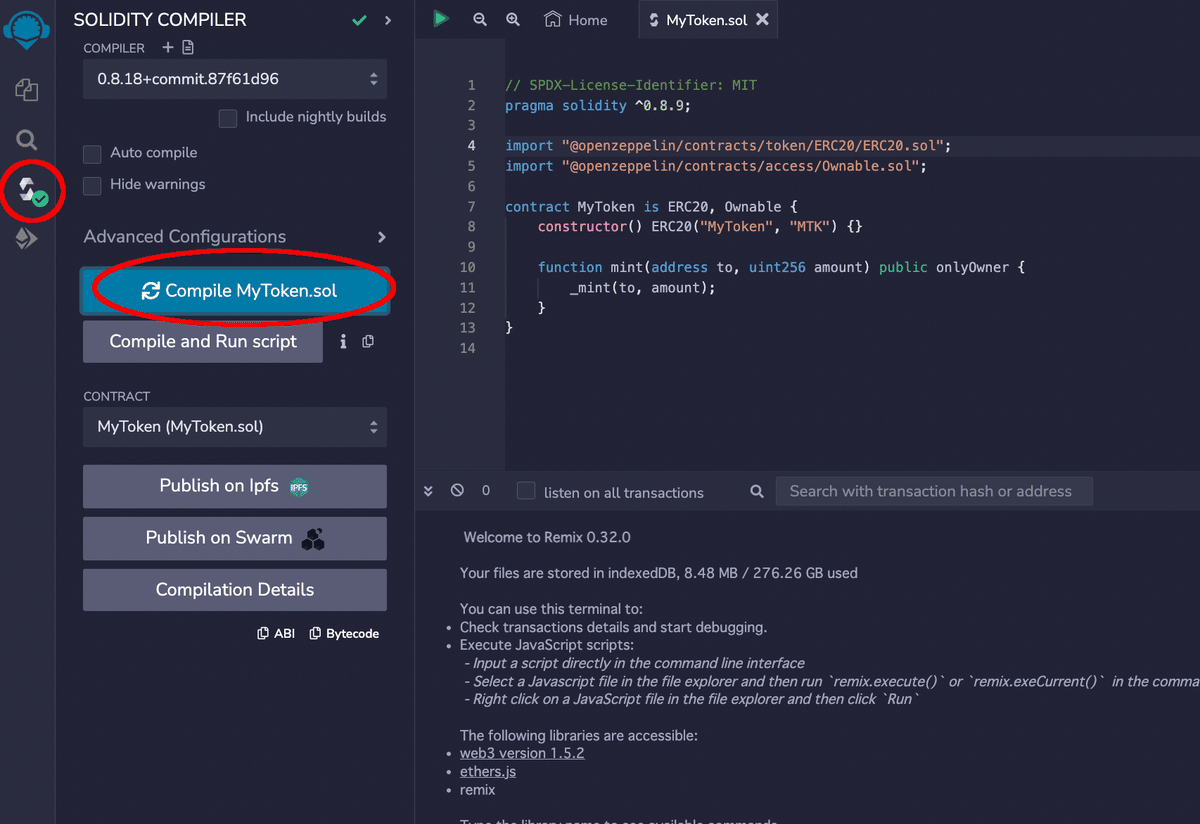Click Publish on Swarm button

tap(235, 538)
